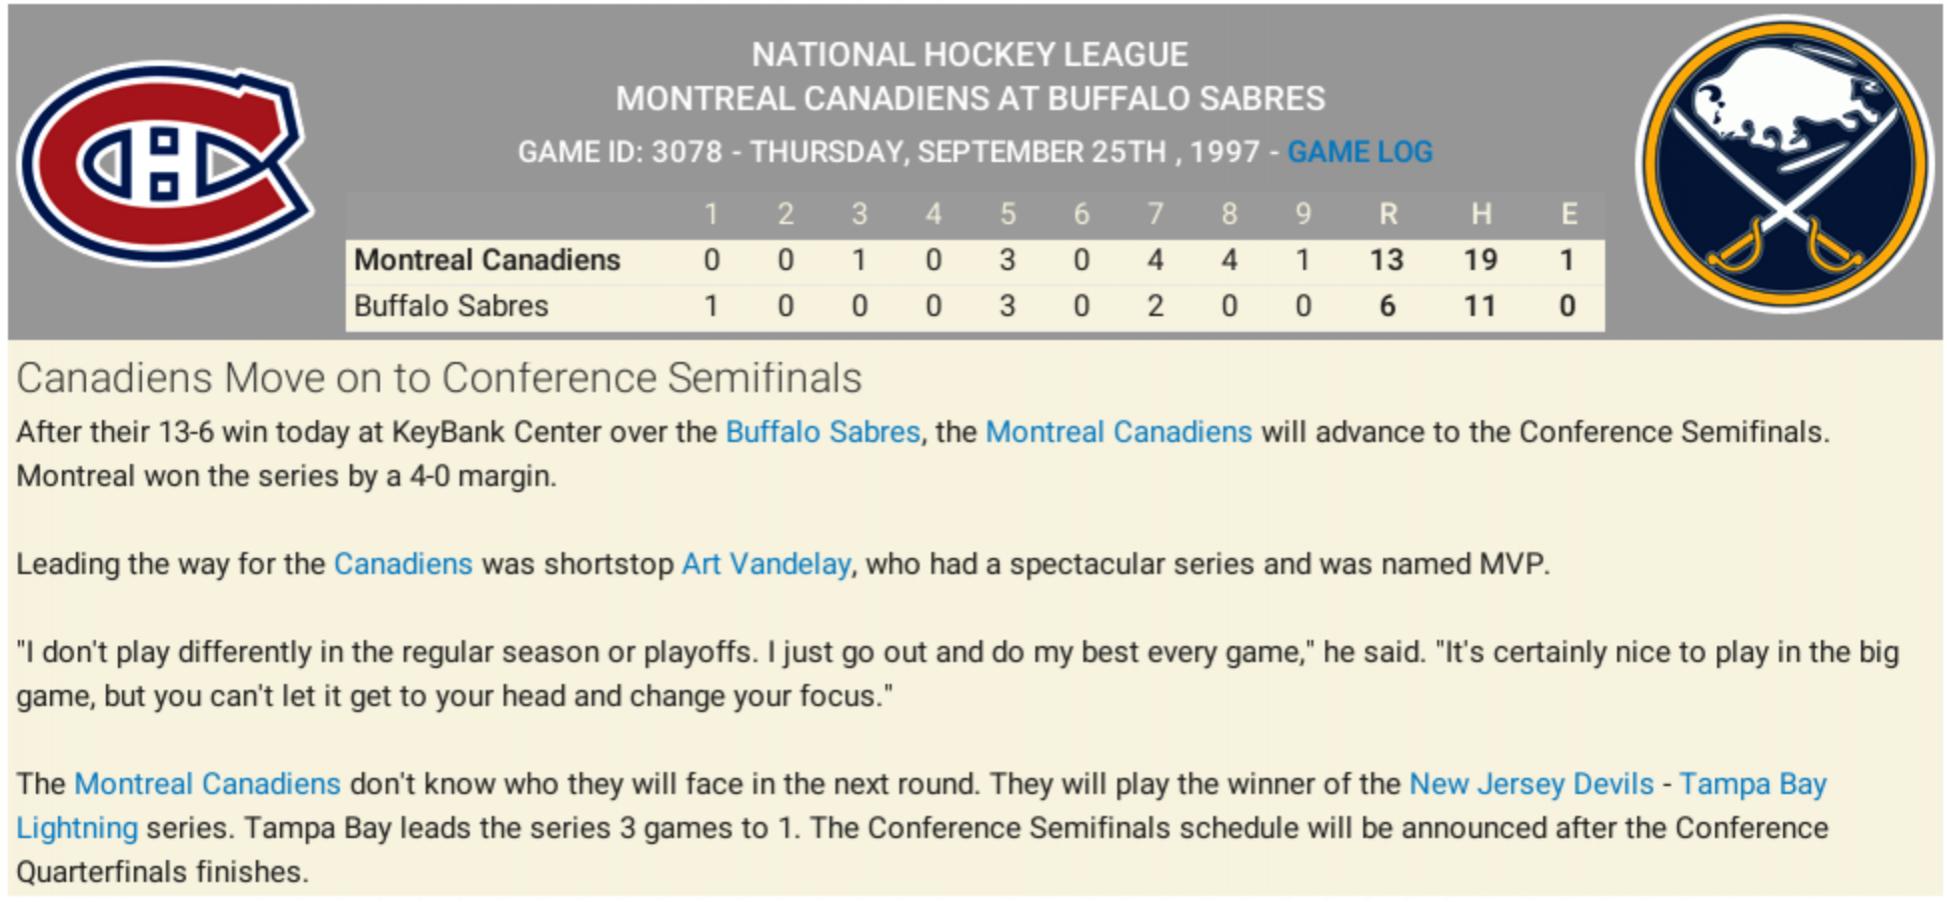Screen dimensions: 1949x902
Task: Click the H column header in the box score
Action: tap(1480, 214)
